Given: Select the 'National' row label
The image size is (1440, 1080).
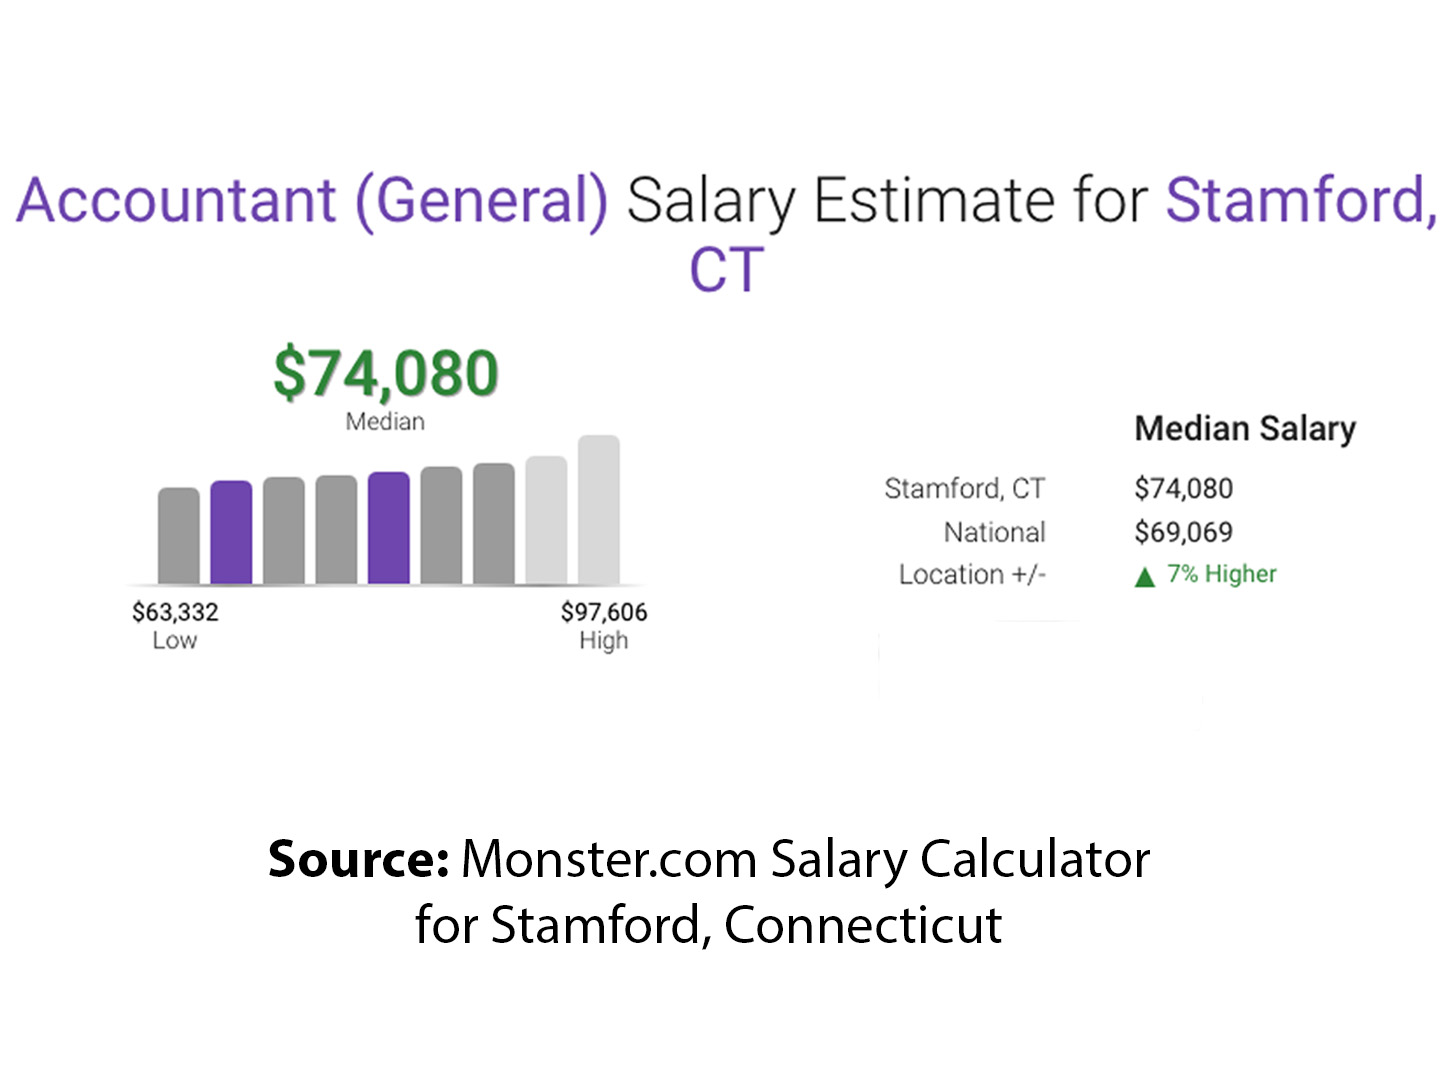Looking at the screenshot, I should pyautogui.click(x=994, y=532).
